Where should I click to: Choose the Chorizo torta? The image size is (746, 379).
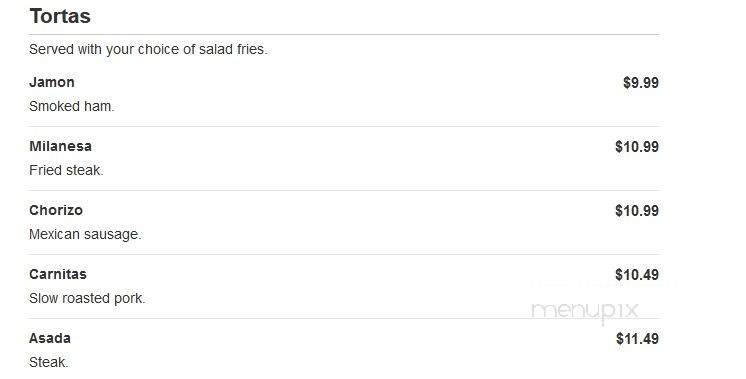pos(56,210)
